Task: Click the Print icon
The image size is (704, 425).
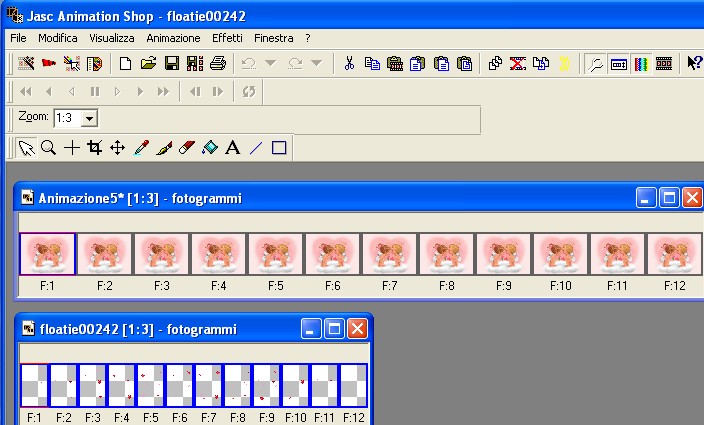Action: tap(218, 63)
